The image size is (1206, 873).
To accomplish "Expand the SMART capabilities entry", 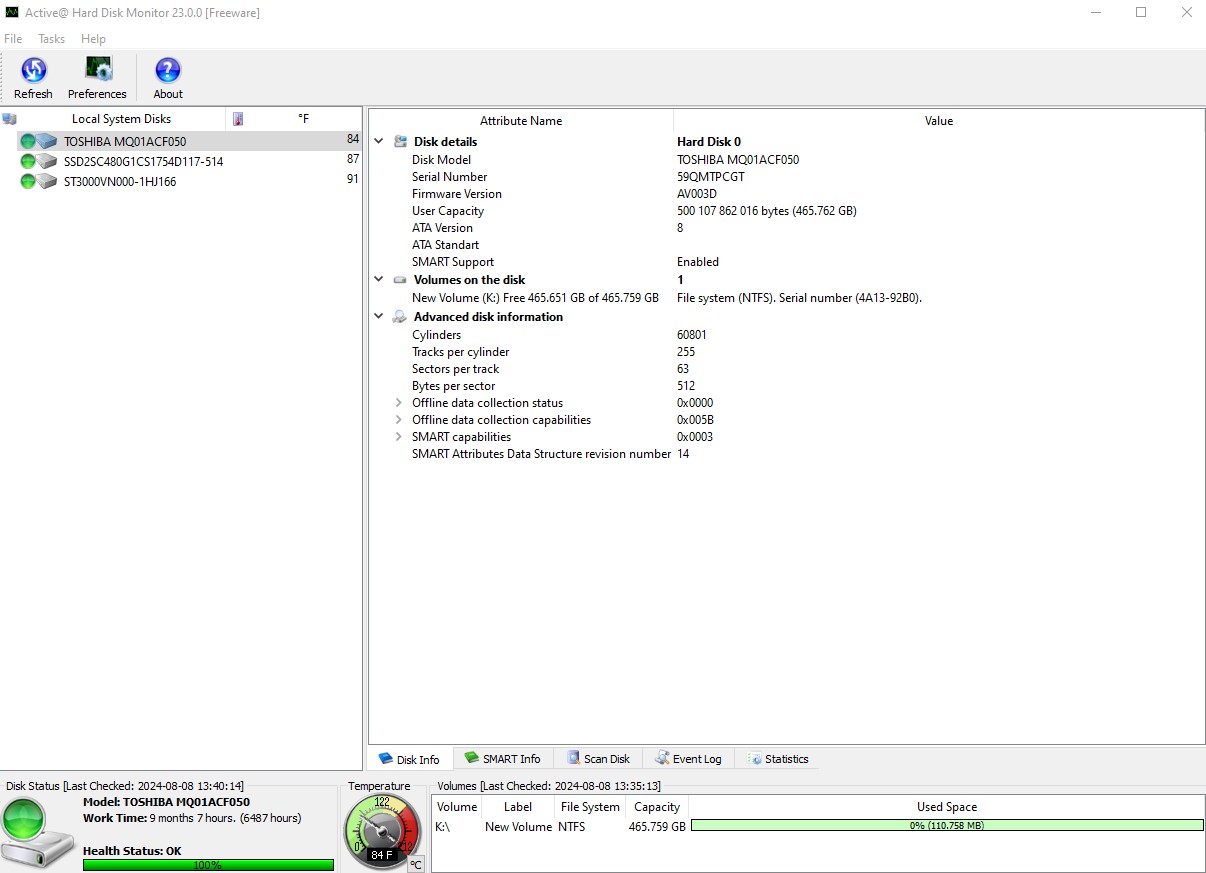I will click(x=399, y=436).
